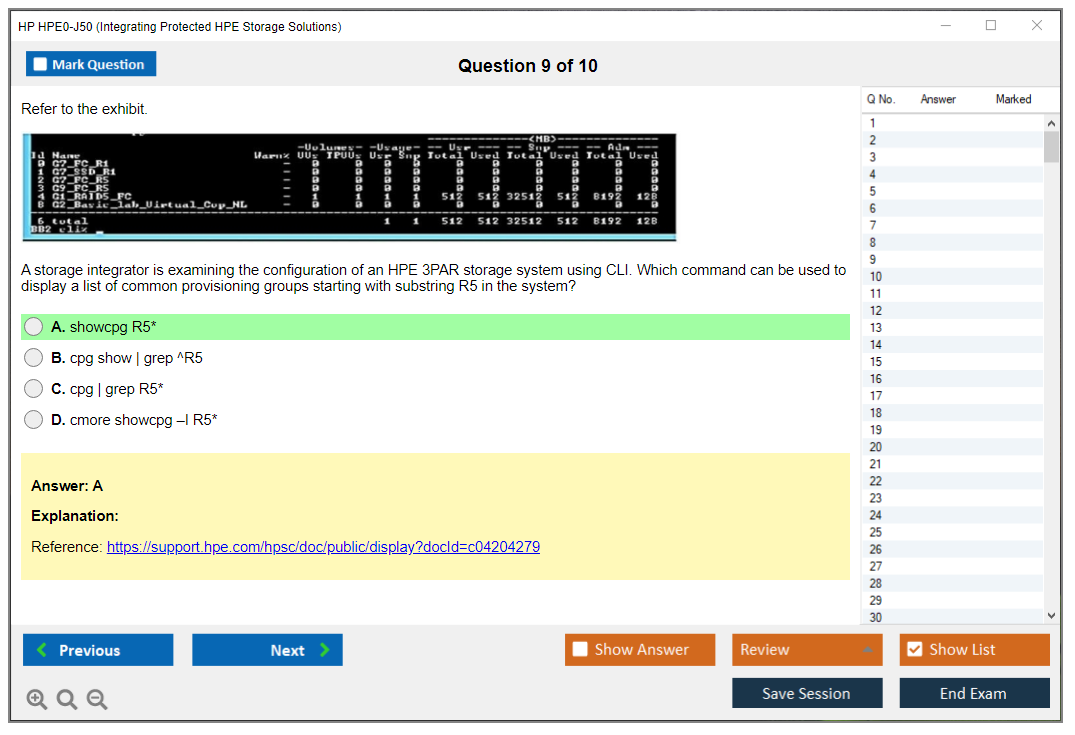The height and width of the screenshot is (735, 1075).
Task: Advance to the Next question
Action: (267, 650)
